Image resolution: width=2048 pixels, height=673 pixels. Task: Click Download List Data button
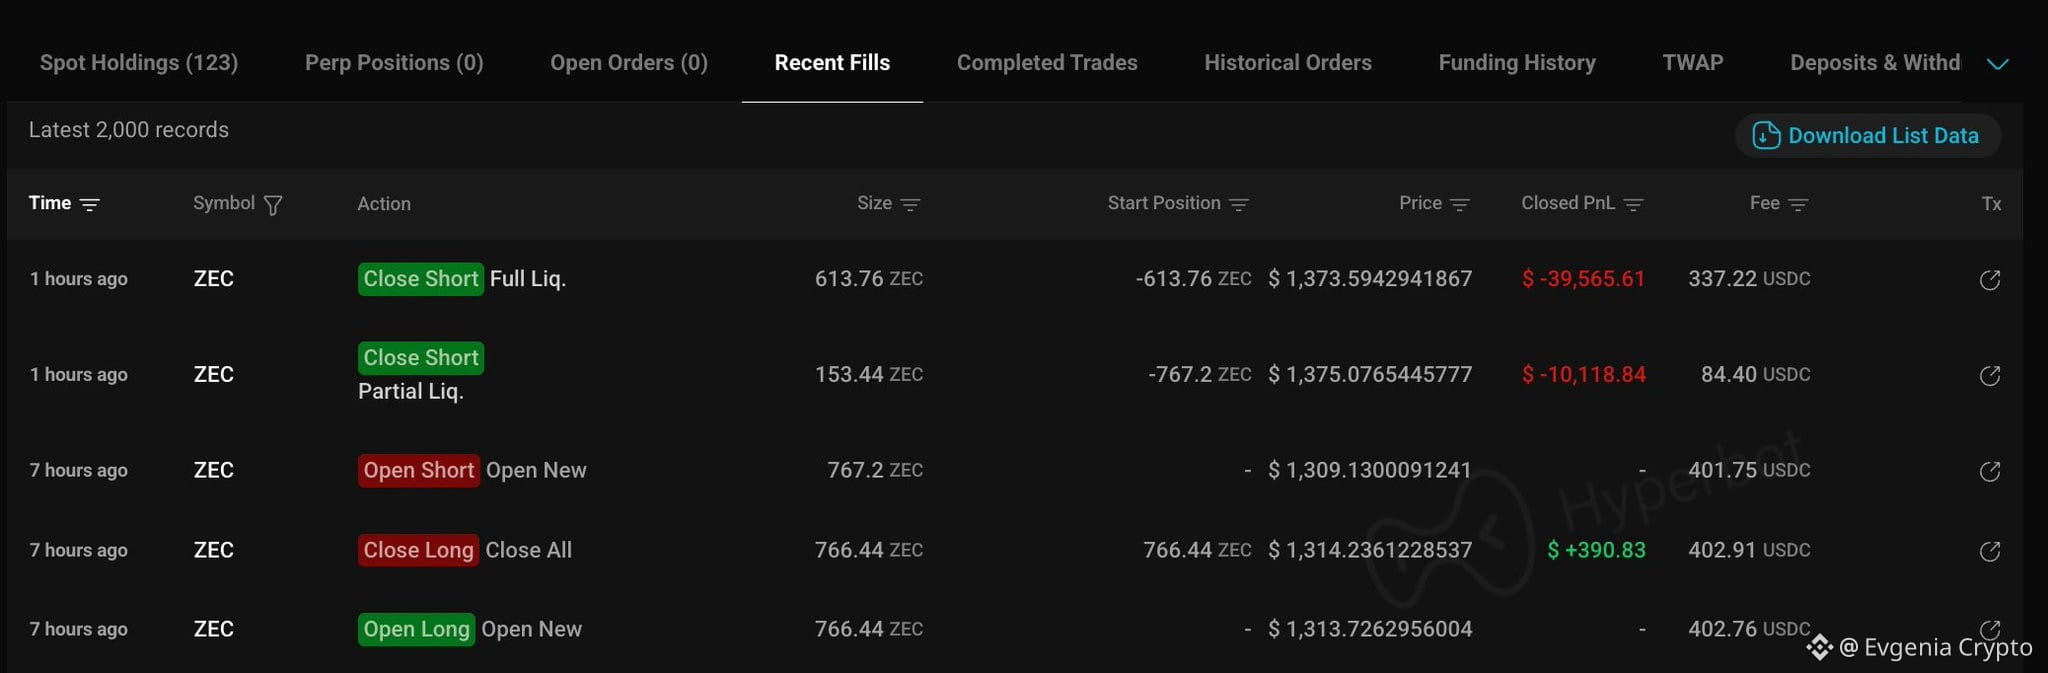click(1867, 136)
